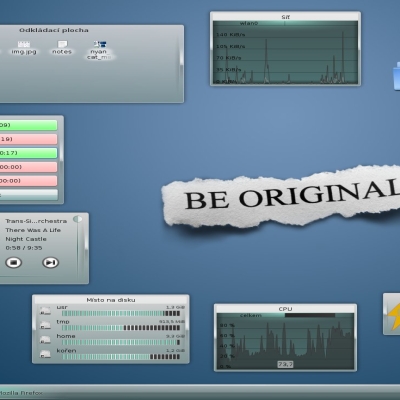Click the home partition drive icon
Viewport: 400px width, 400px height.
pos(45,339)
